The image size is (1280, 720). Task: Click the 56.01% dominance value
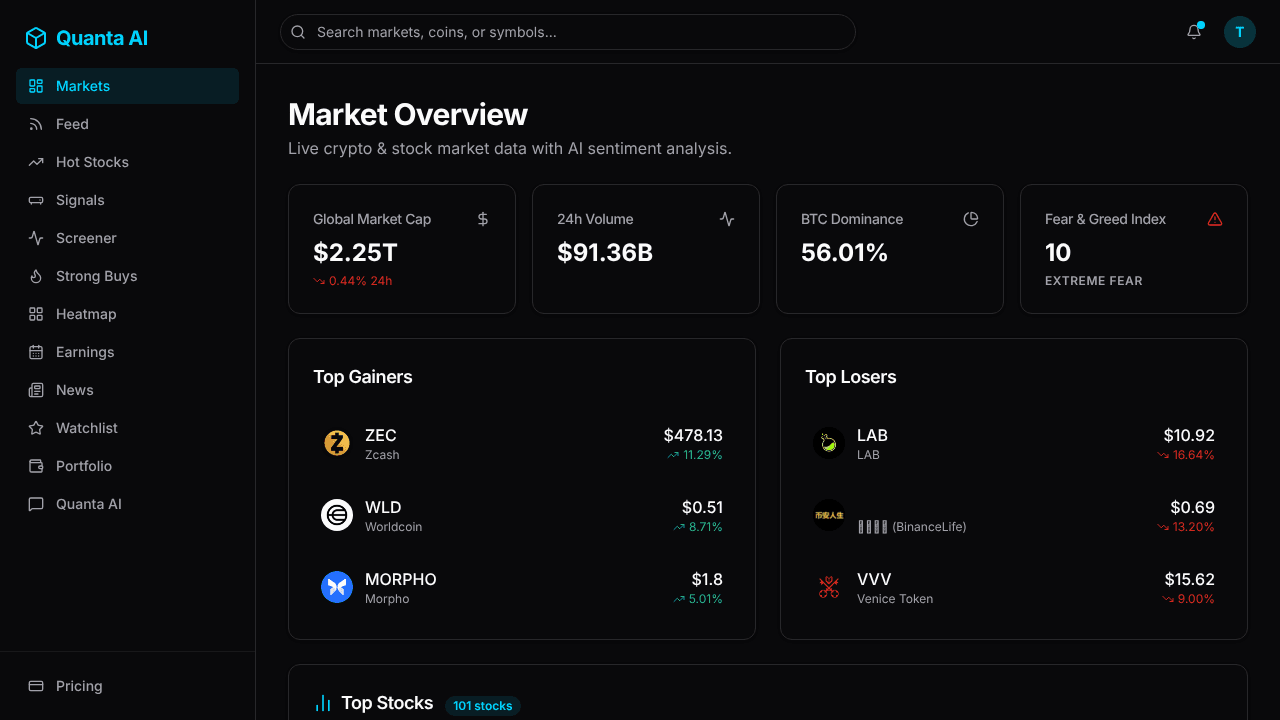(x=845, y=253)
